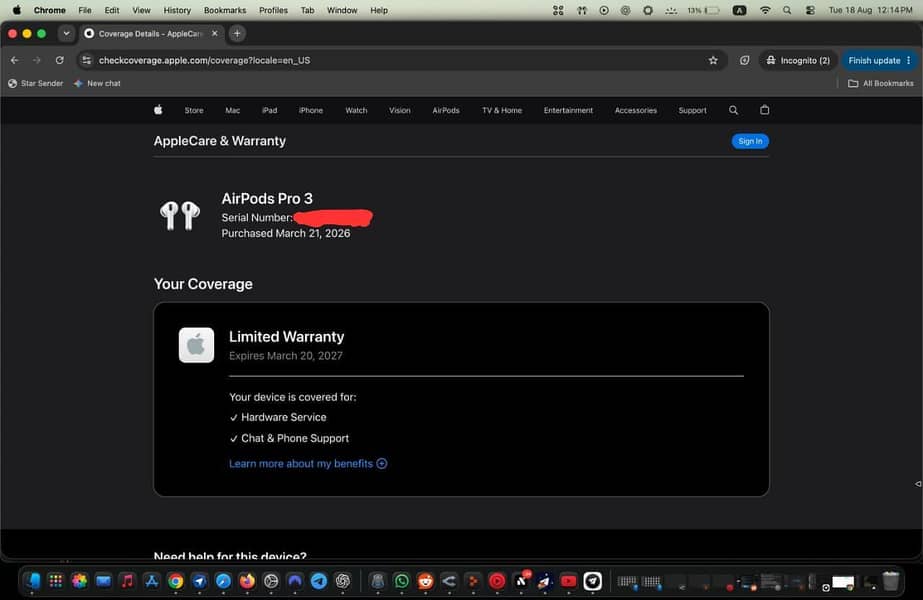The height and width of the screenshot is (600, 923).
Task: Open the Apple site search icon
Action: point(733,110)
